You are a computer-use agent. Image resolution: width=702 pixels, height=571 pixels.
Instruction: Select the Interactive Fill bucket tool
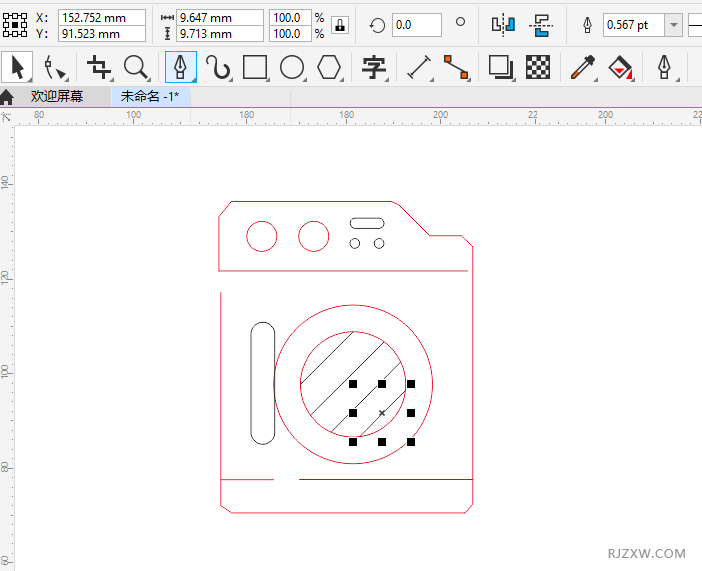point(621,68)
